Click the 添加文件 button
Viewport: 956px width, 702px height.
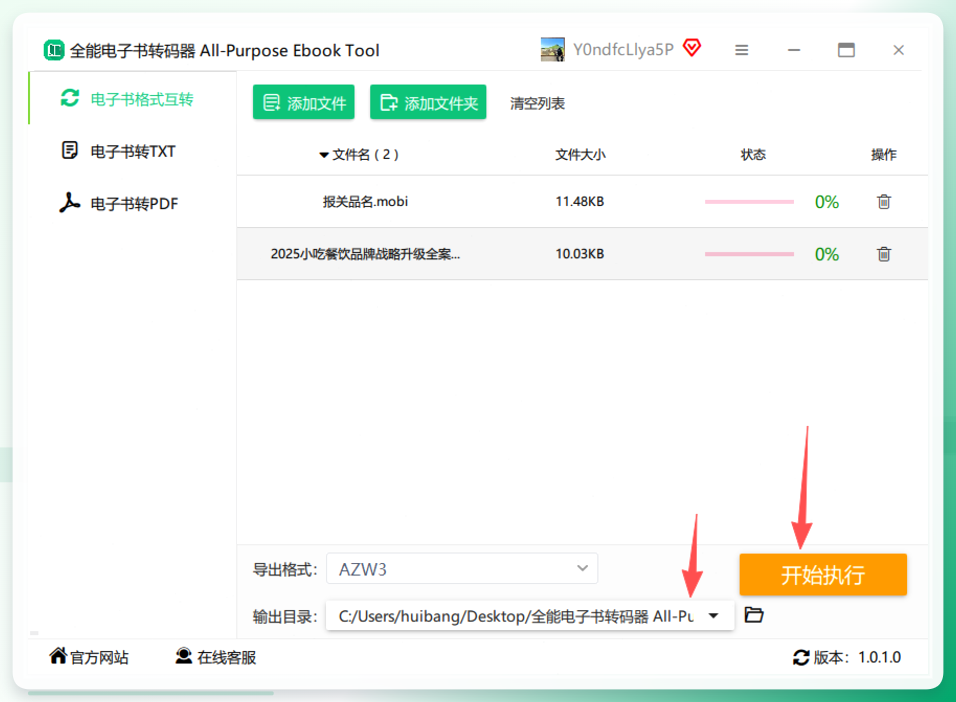click(304, 102)
